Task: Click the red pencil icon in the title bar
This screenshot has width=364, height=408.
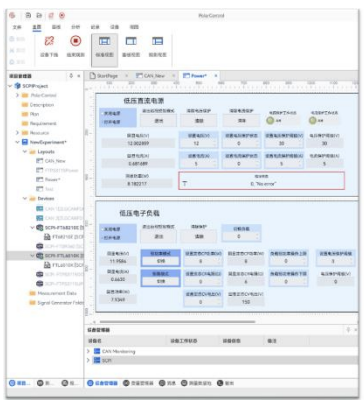Action: click(51, 15)
